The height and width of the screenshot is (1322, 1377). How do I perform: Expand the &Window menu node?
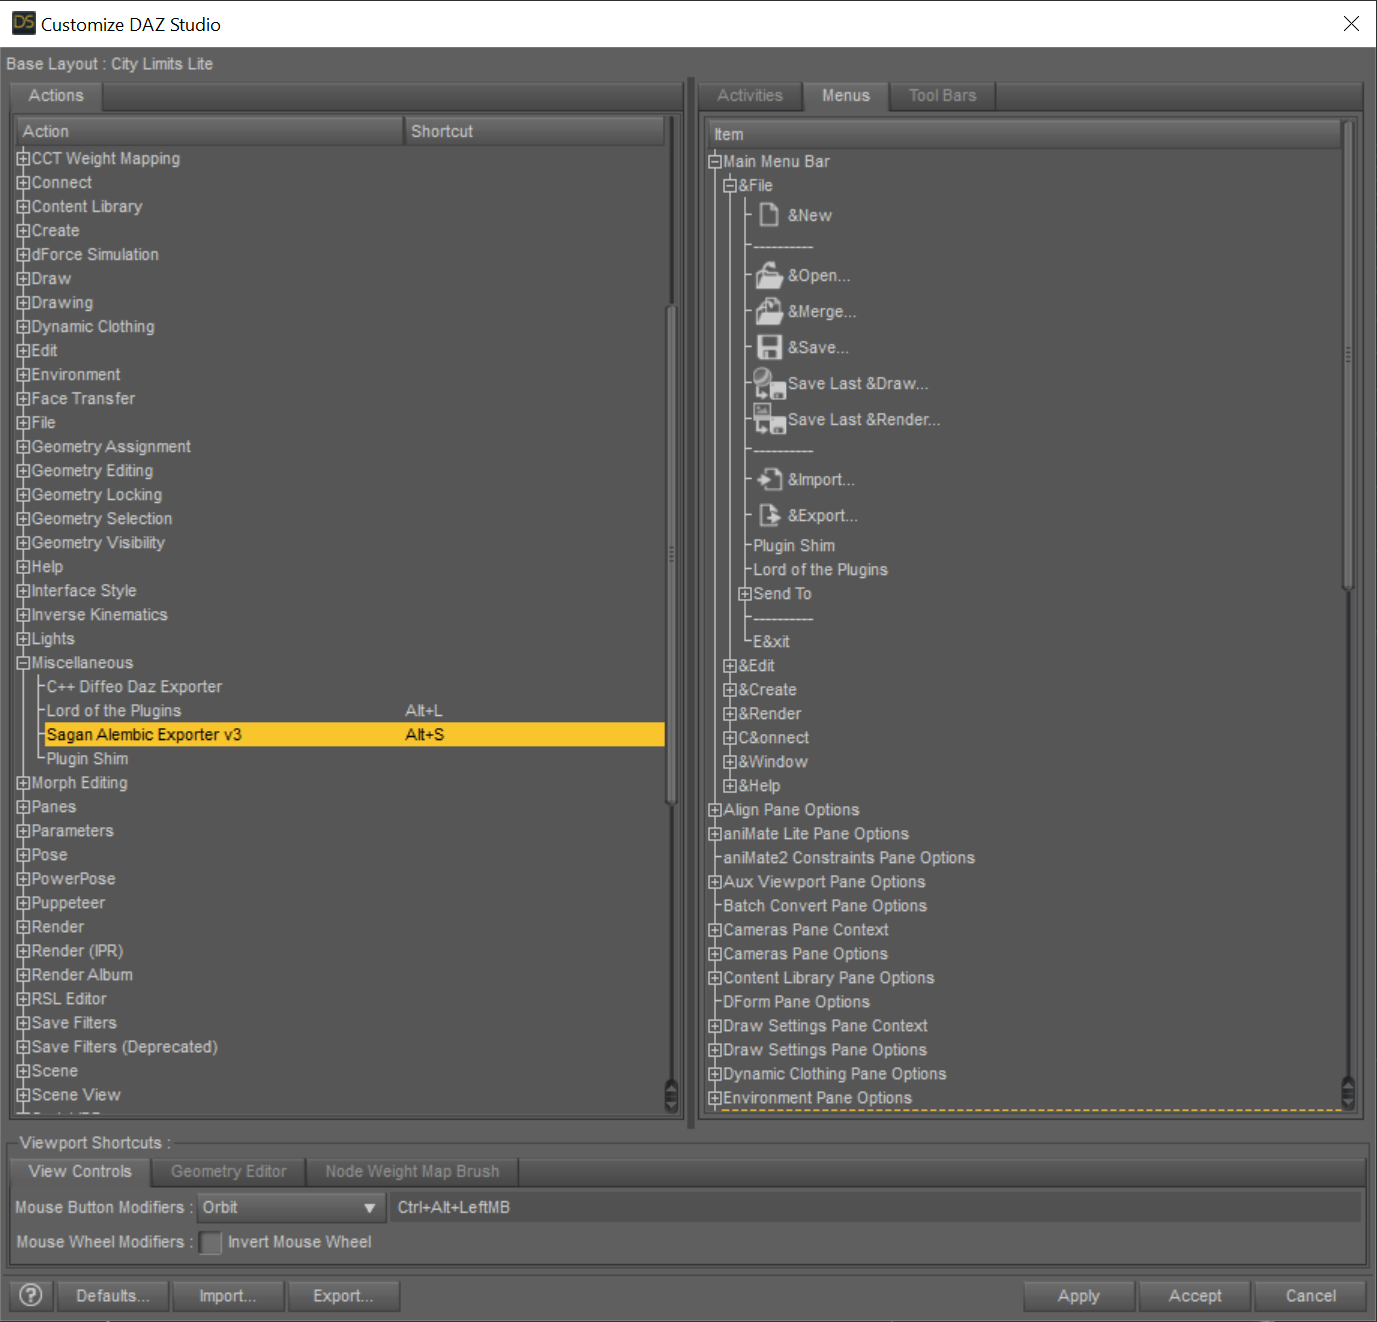(730, 761)
